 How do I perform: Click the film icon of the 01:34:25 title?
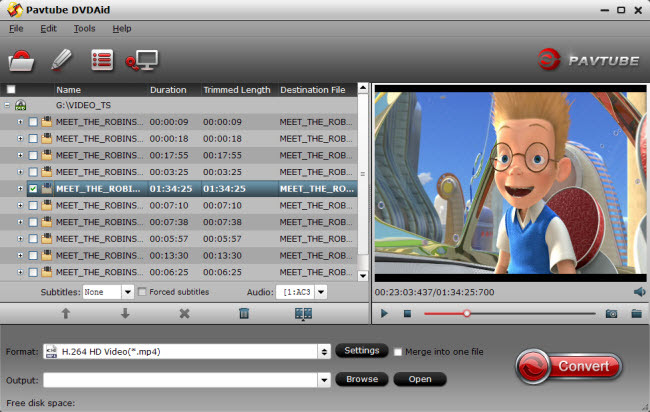click(x=46, y=189)
